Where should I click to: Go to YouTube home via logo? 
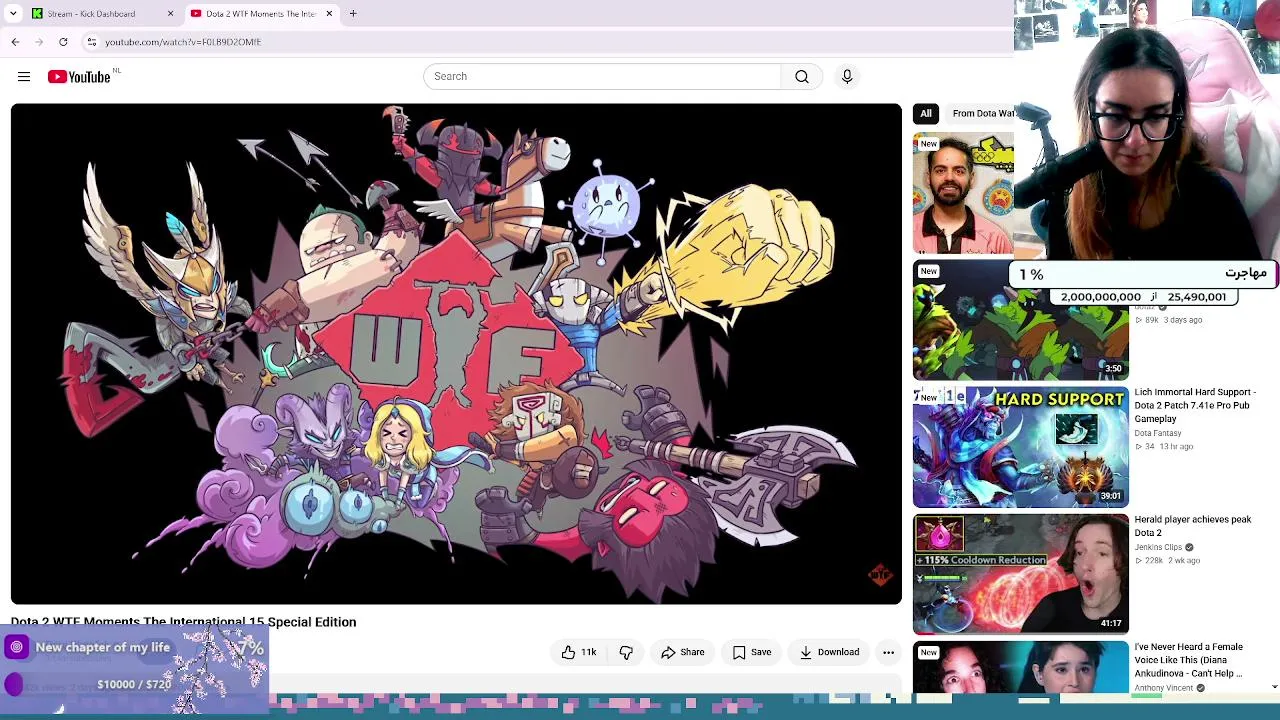pyautogui.click(x=79, y=77)
